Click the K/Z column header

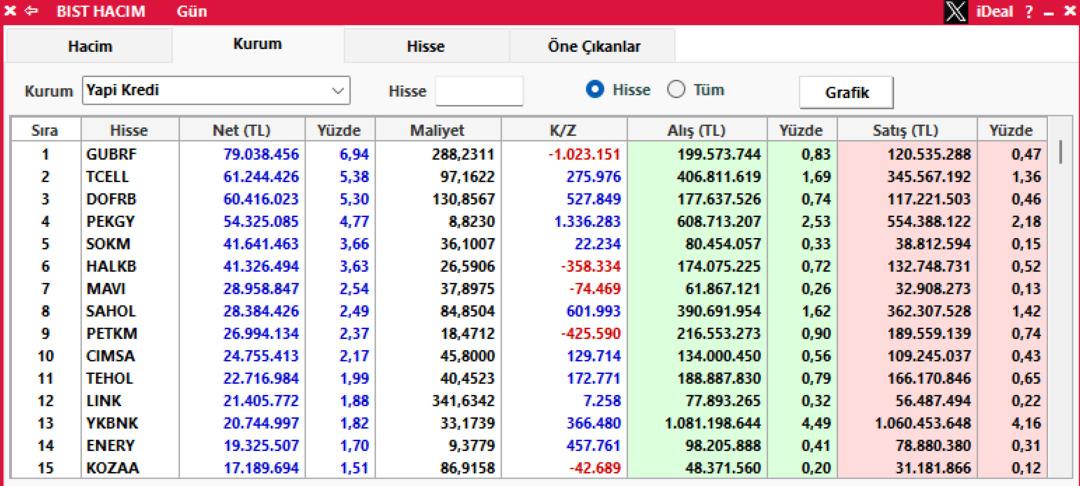(x=563, y=130)
